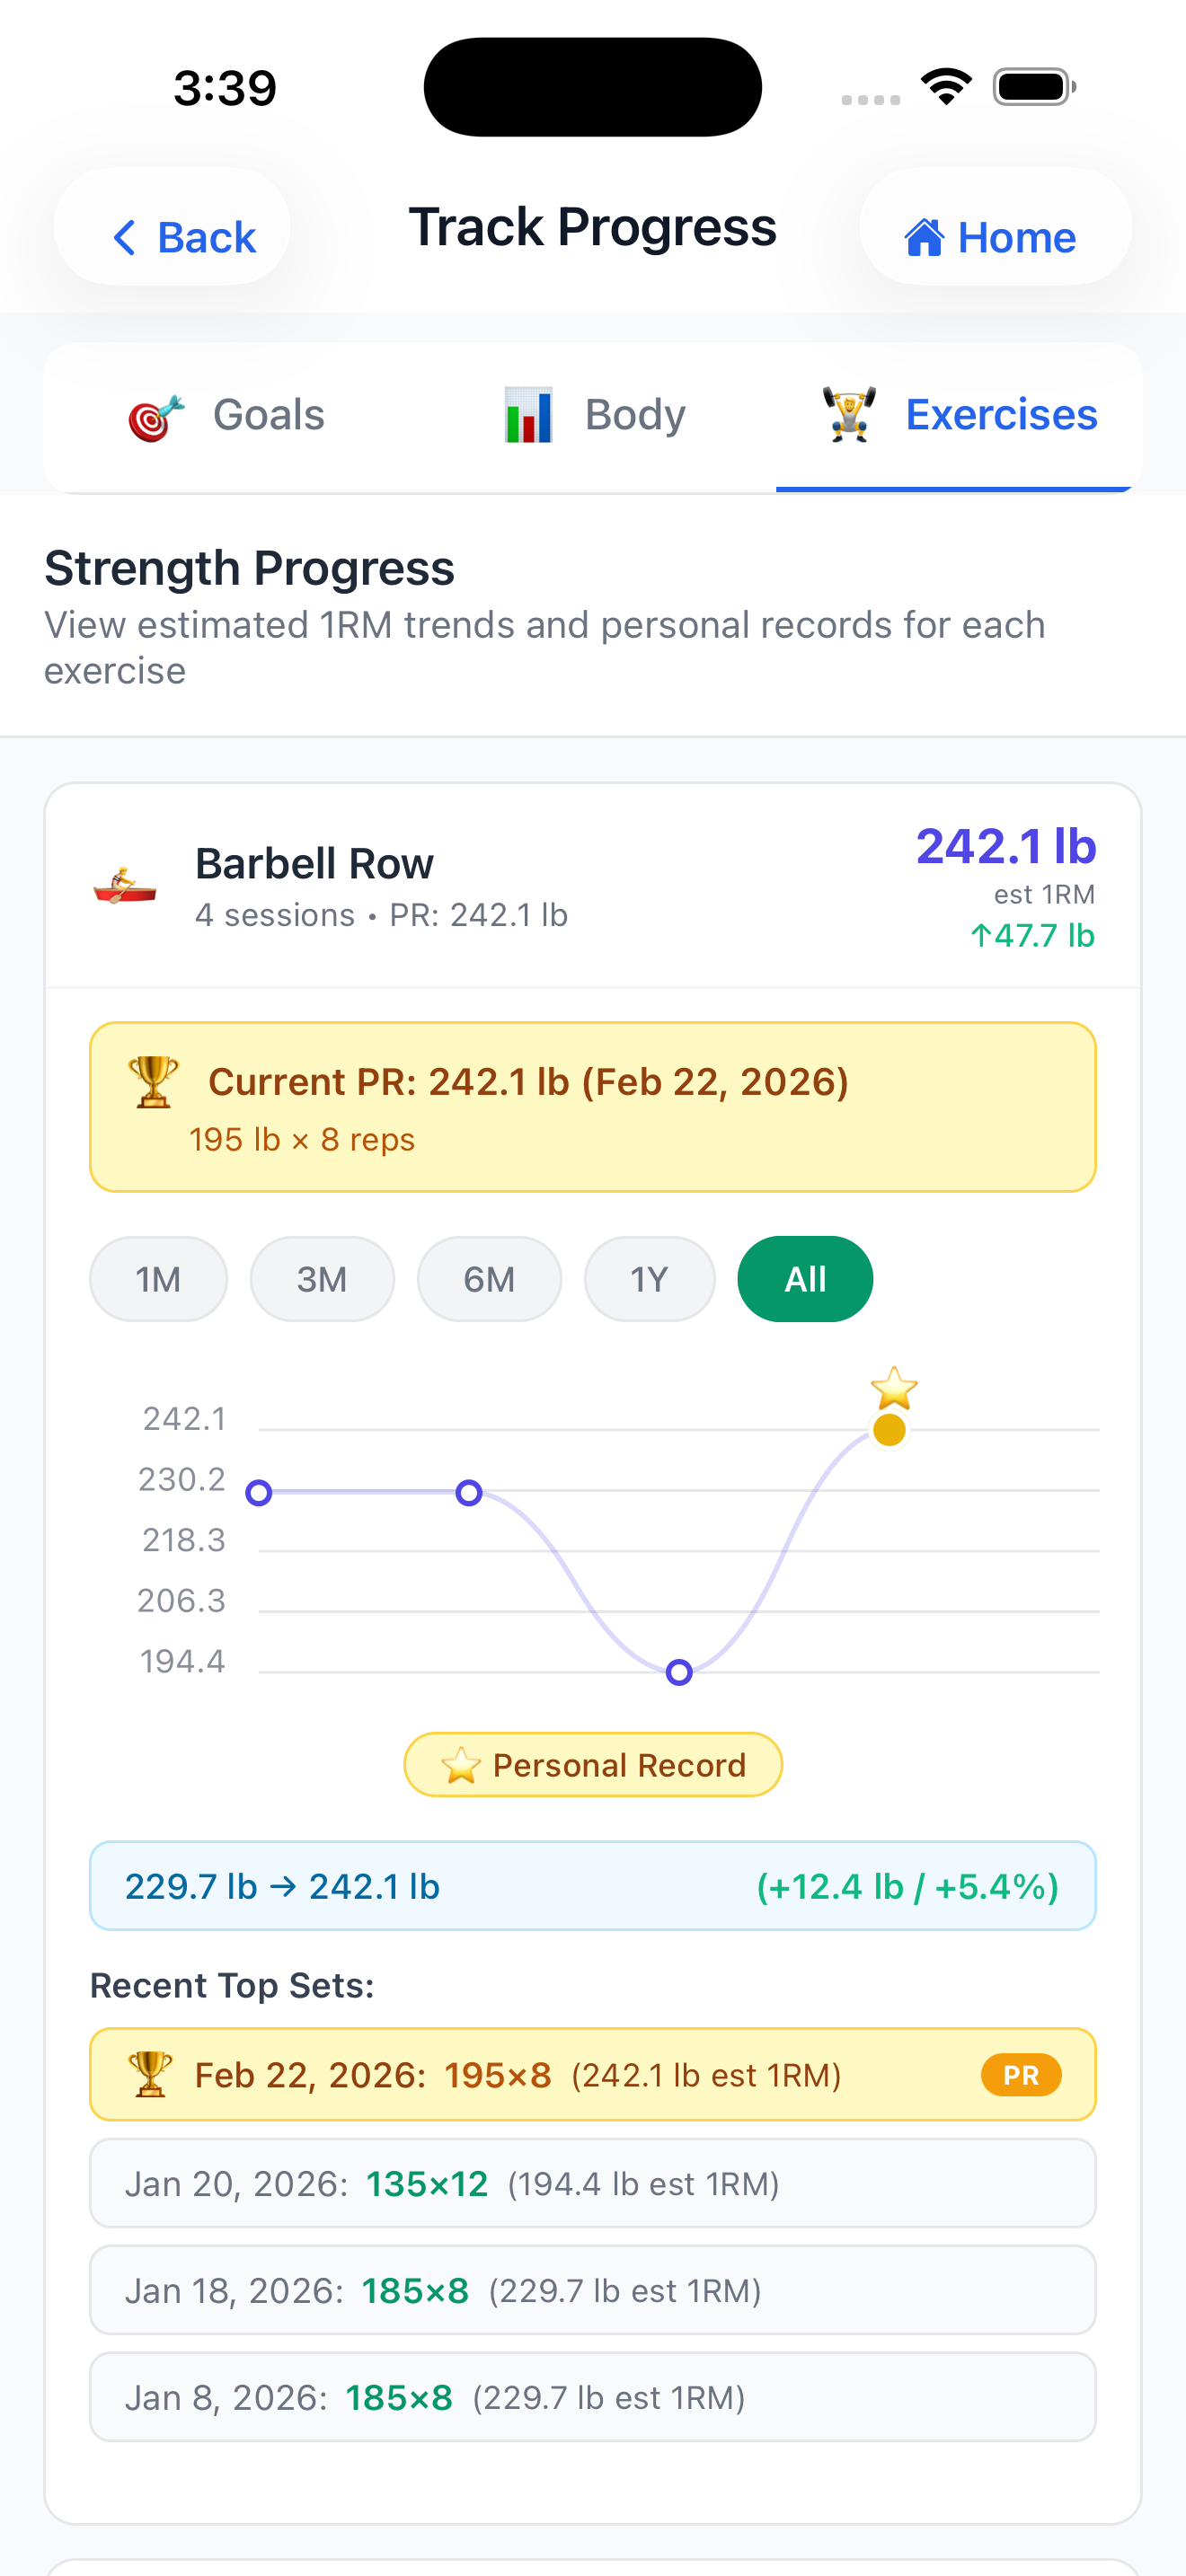Tap the 242.1 lb est 1RM value
This screenshot has width=1186, height=2576.
[1006, 847]
